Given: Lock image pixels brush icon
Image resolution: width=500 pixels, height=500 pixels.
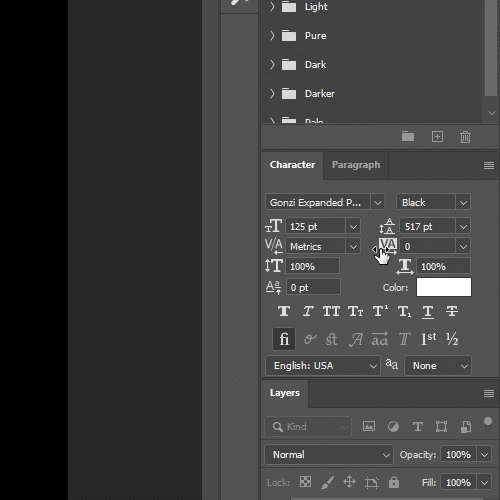Looking at the screenshot, I should pyautogui.click(x=328, y=482).
